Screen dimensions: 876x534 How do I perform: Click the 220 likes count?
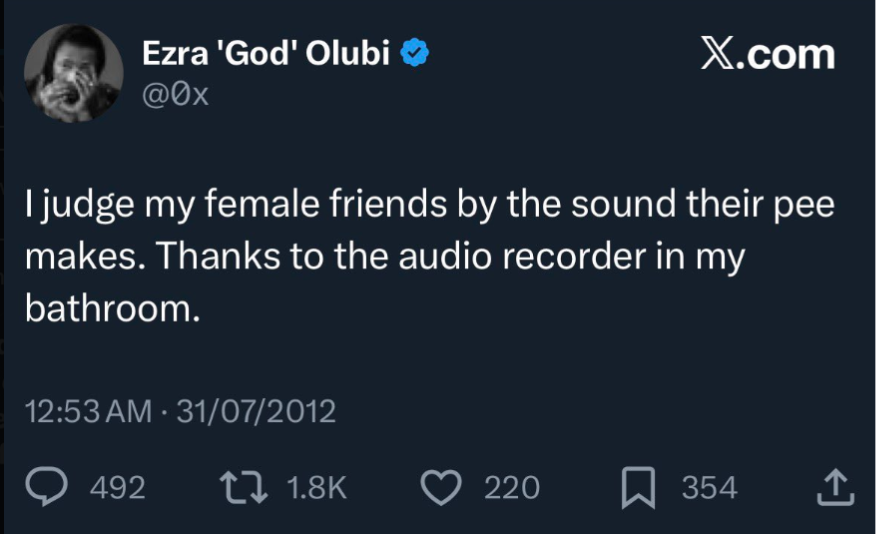click(511, 488)
